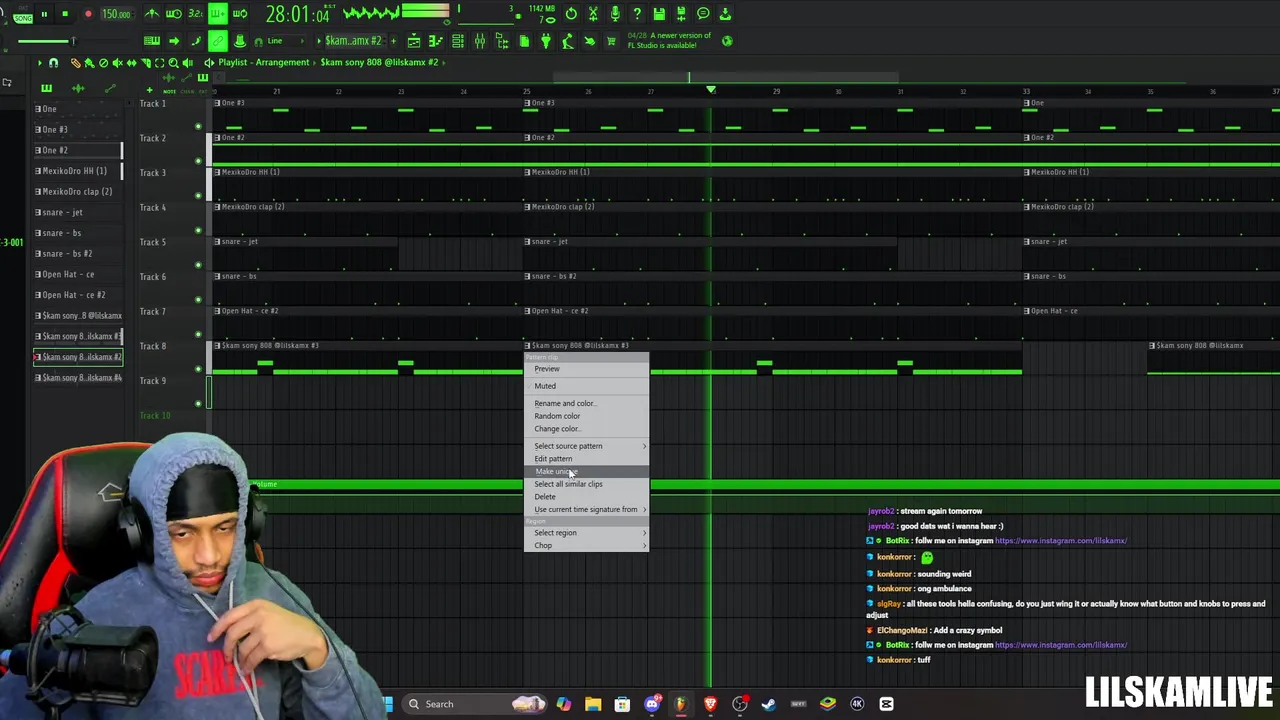Stop playback with the stop button
The height and width of the screenshot is (720, 1280).
point(65,14)
